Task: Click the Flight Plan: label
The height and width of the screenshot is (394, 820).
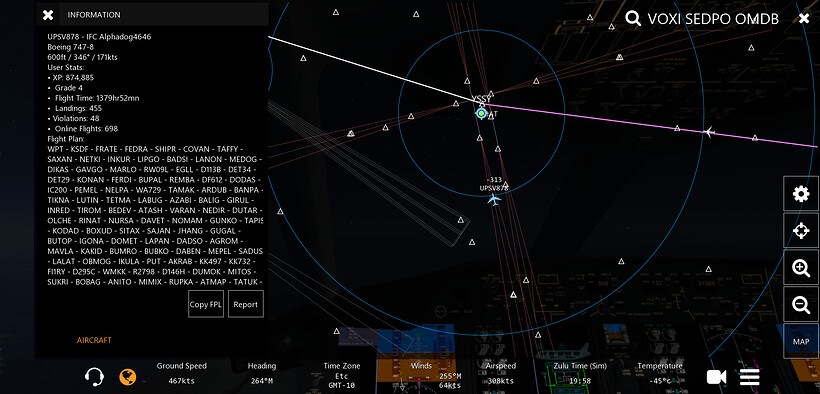Action: coord(66,139)
